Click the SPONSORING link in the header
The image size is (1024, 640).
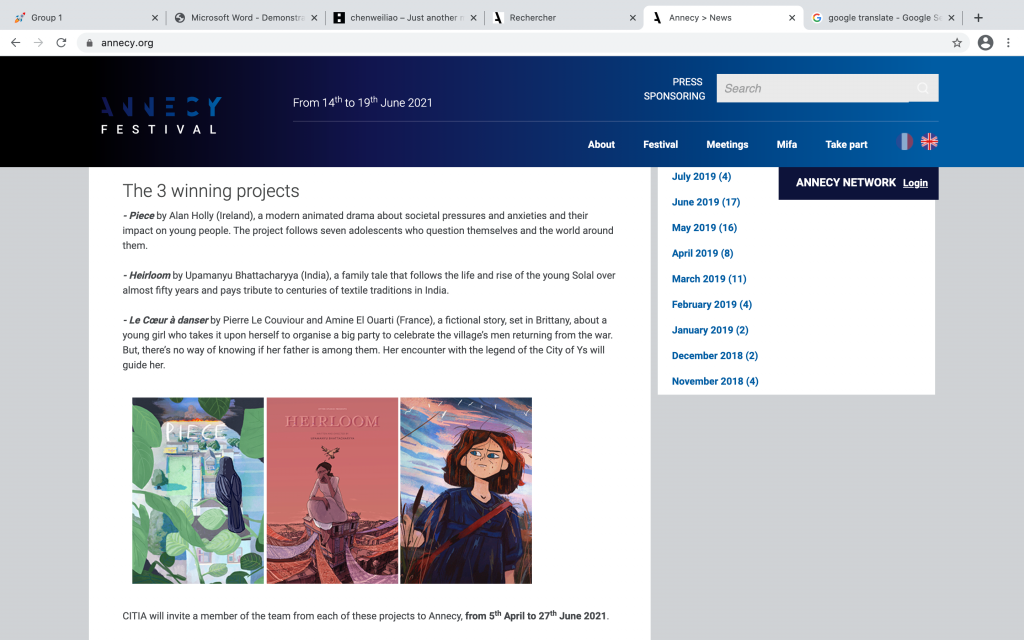[674, 96]
